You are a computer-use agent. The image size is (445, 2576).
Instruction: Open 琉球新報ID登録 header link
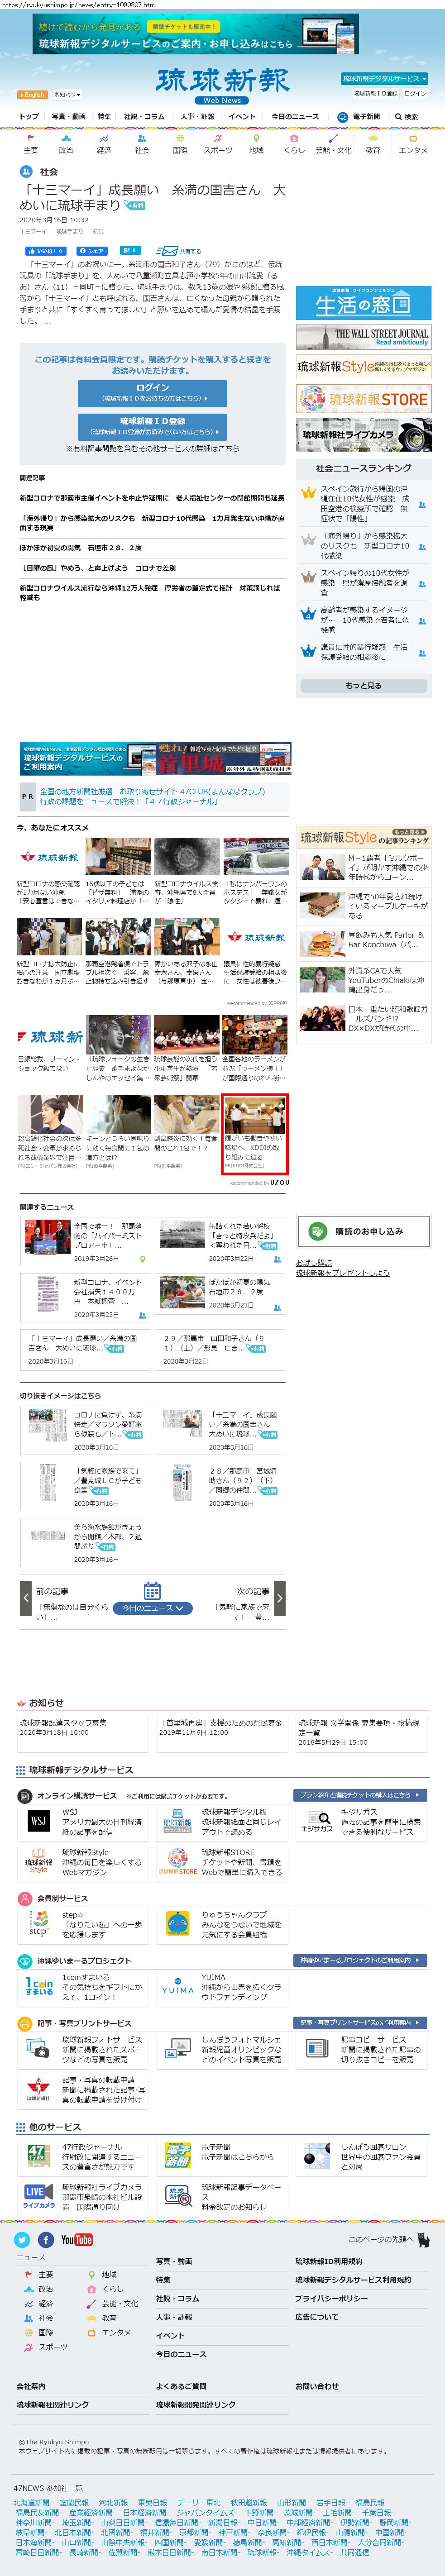point(376,93)
